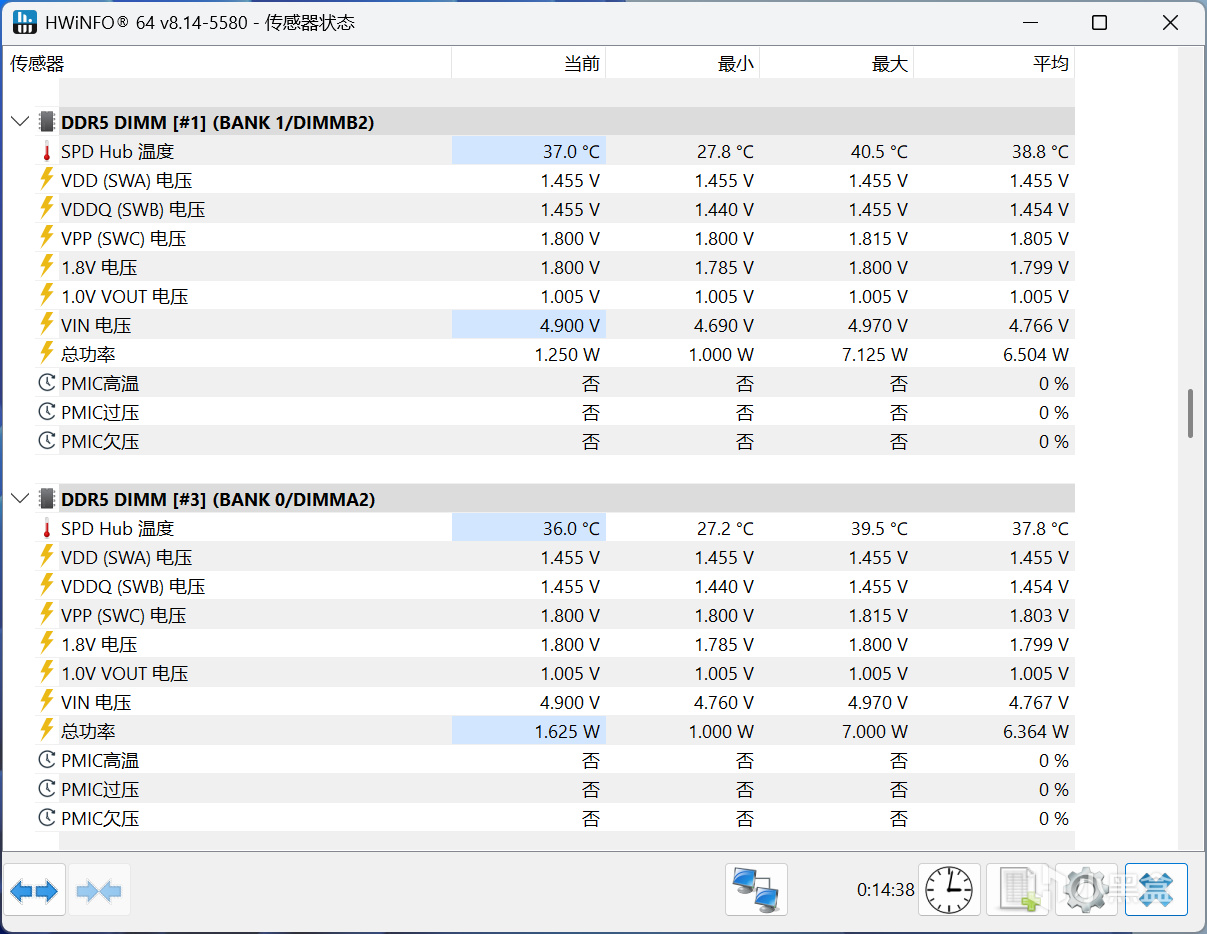
Task: Click DIMM #3 VPP average 1.803 V
Action: point(1039,615)
